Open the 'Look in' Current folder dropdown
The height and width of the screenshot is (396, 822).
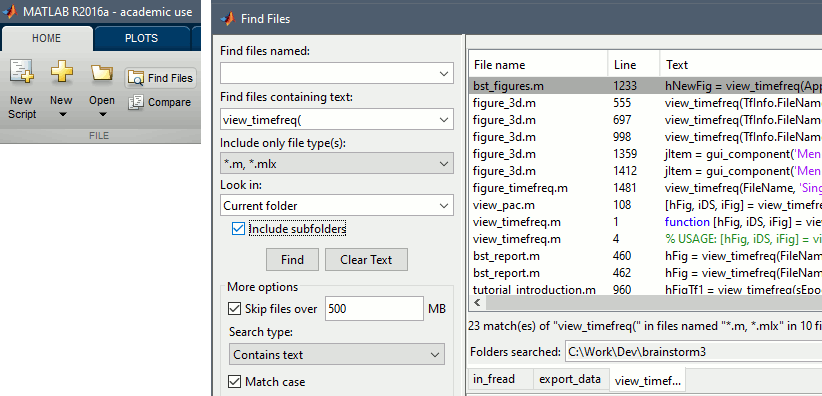(444, 205)
